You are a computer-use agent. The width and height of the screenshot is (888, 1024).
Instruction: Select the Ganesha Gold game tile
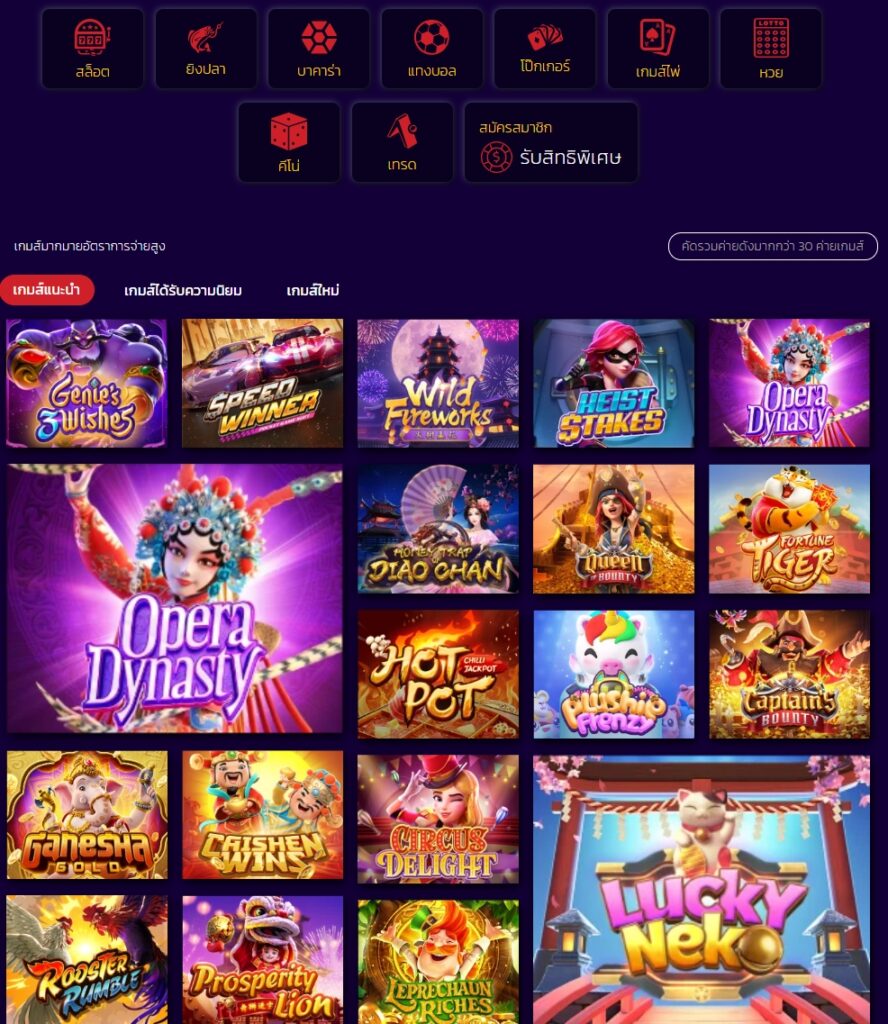click(87, 814)
